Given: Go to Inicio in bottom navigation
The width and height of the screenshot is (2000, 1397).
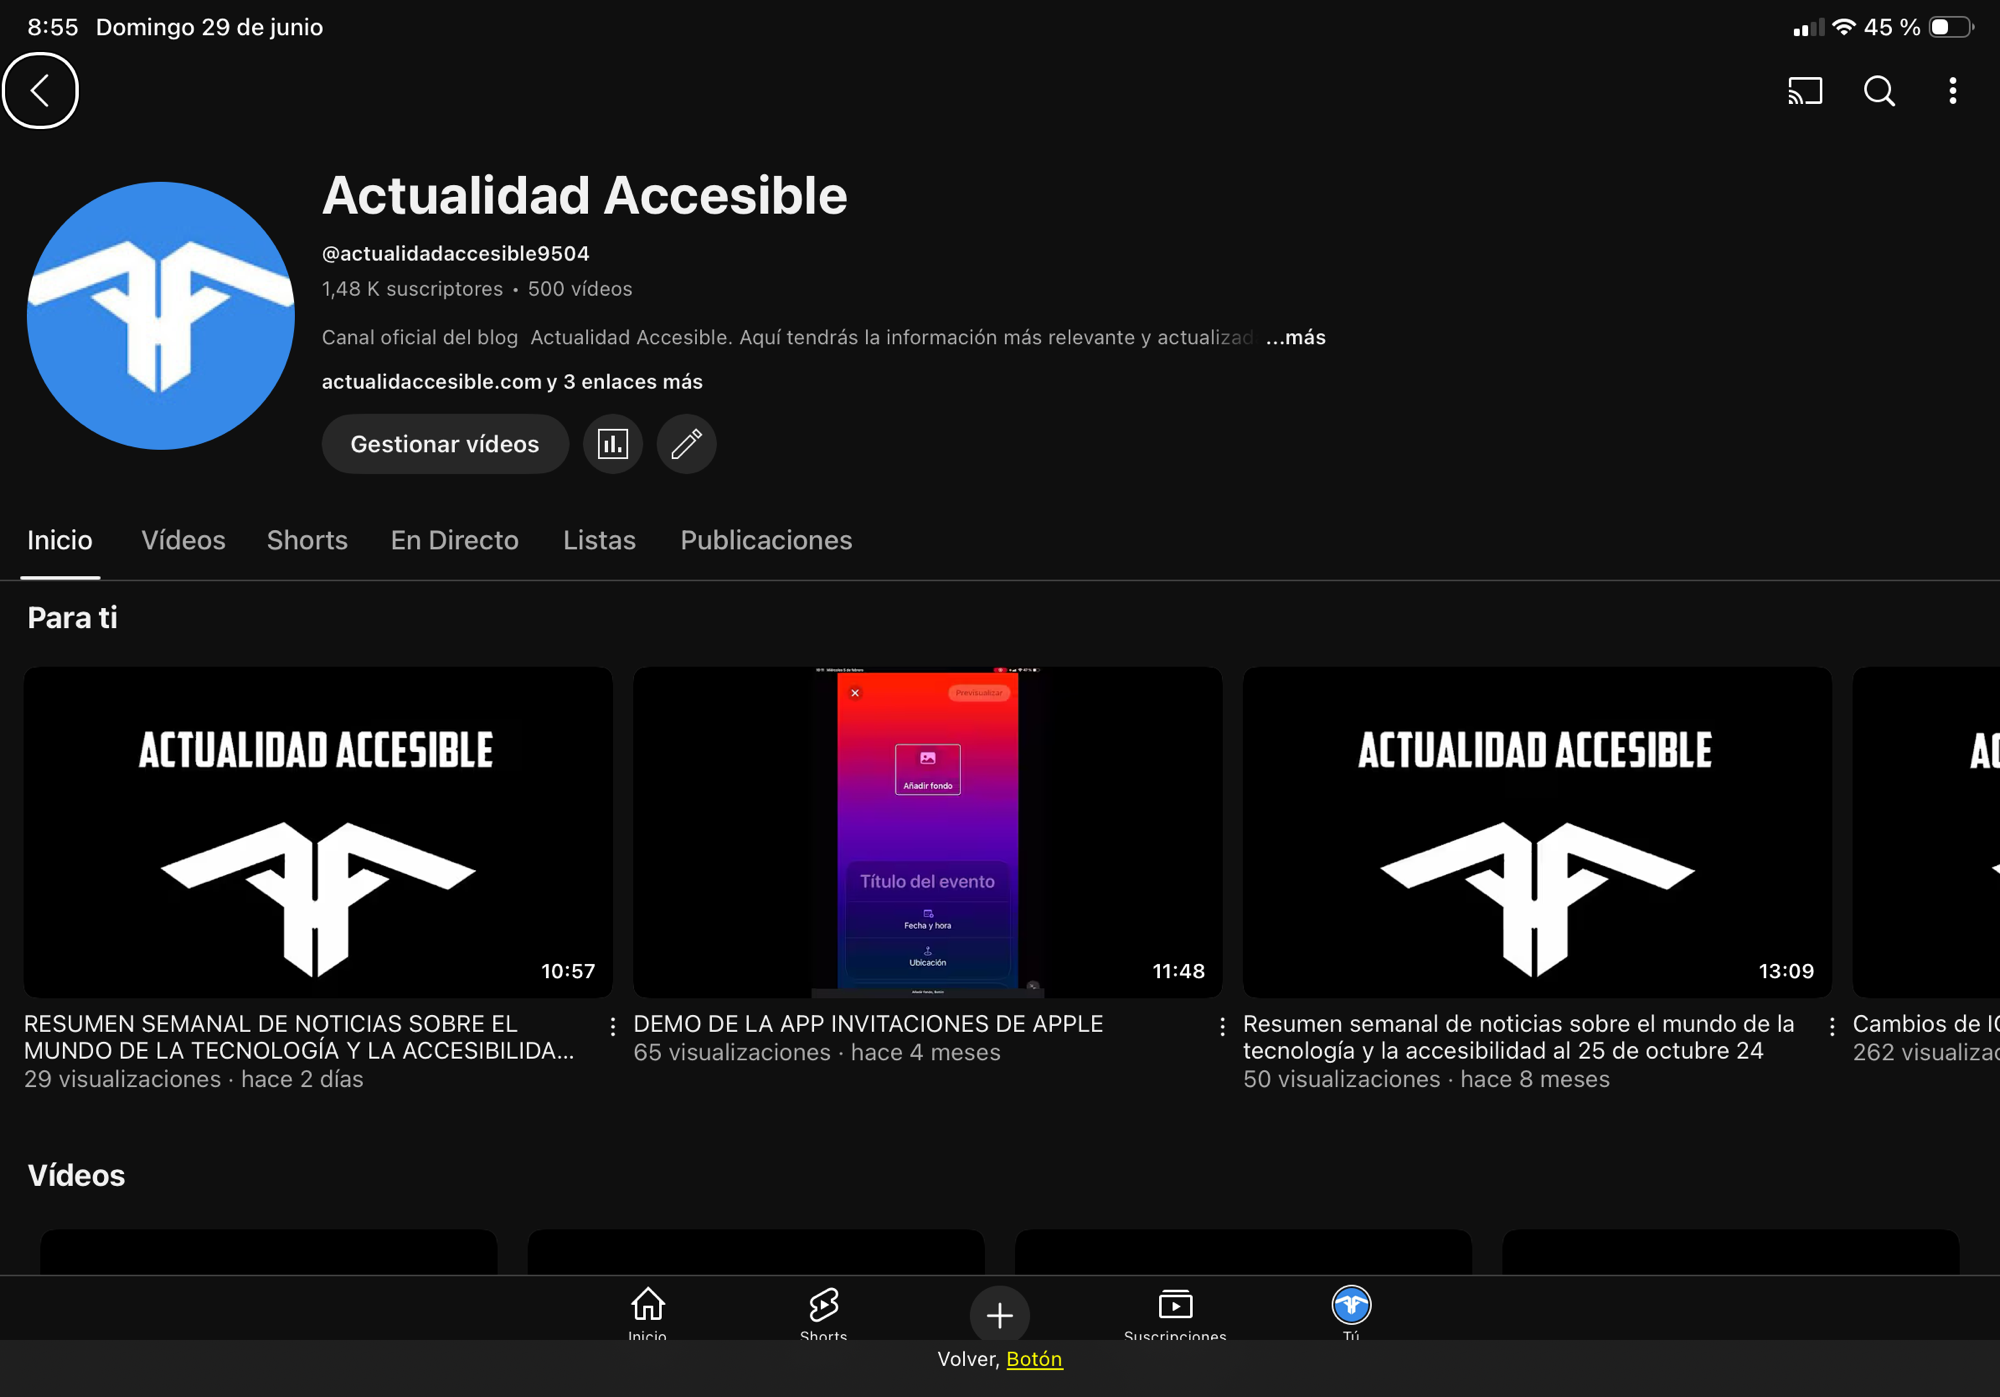Looking at the screenshot, I should tap(648, 1313).
